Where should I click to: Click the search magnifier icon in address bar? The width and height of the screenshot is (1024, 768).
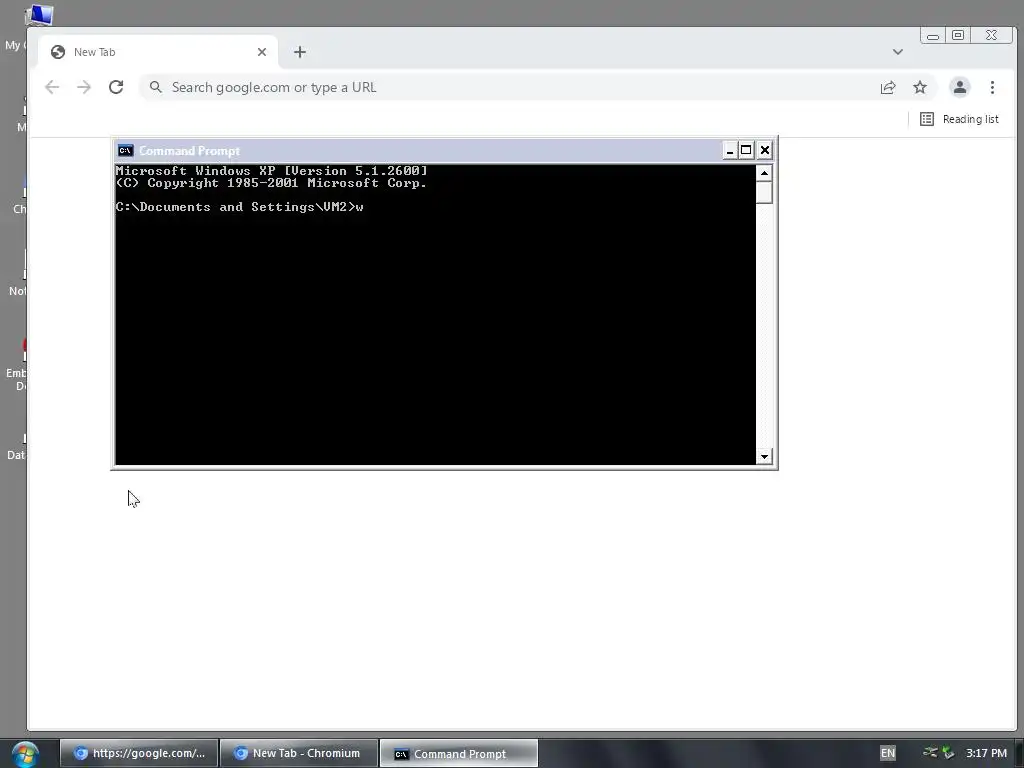[155, 88]
